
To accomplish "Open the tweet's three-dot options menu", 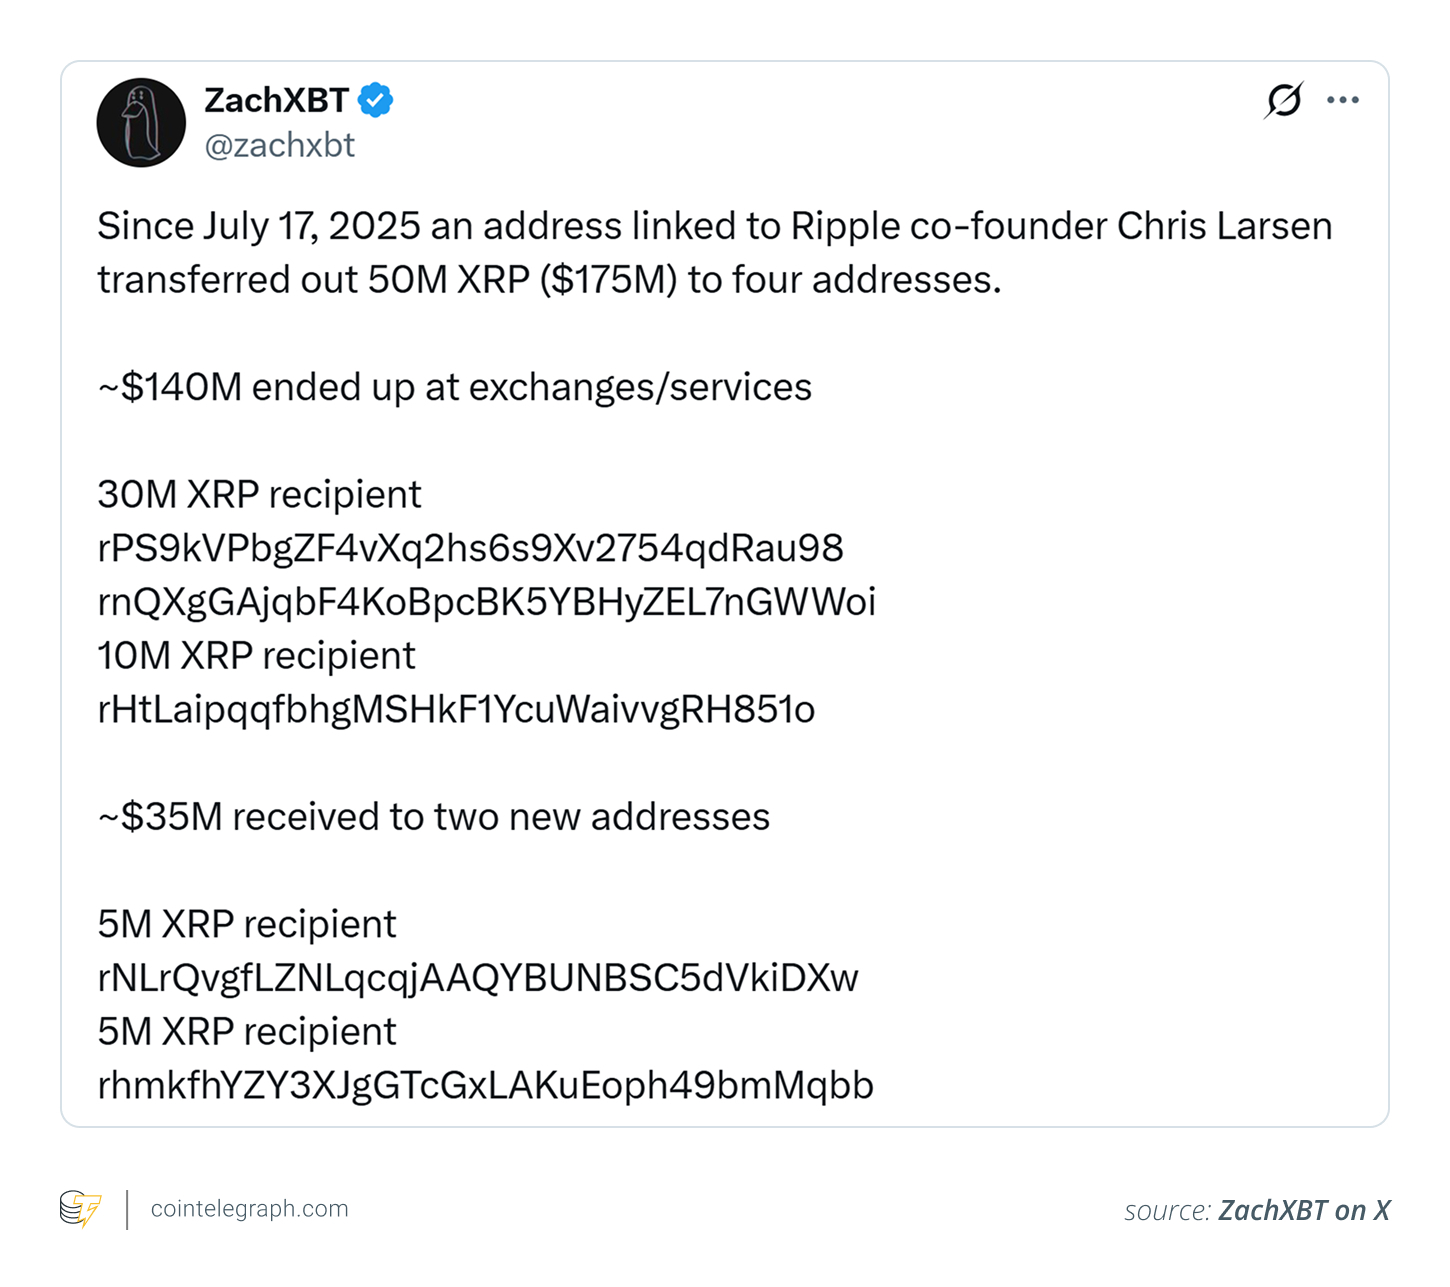I will (x=1343, y=99).
